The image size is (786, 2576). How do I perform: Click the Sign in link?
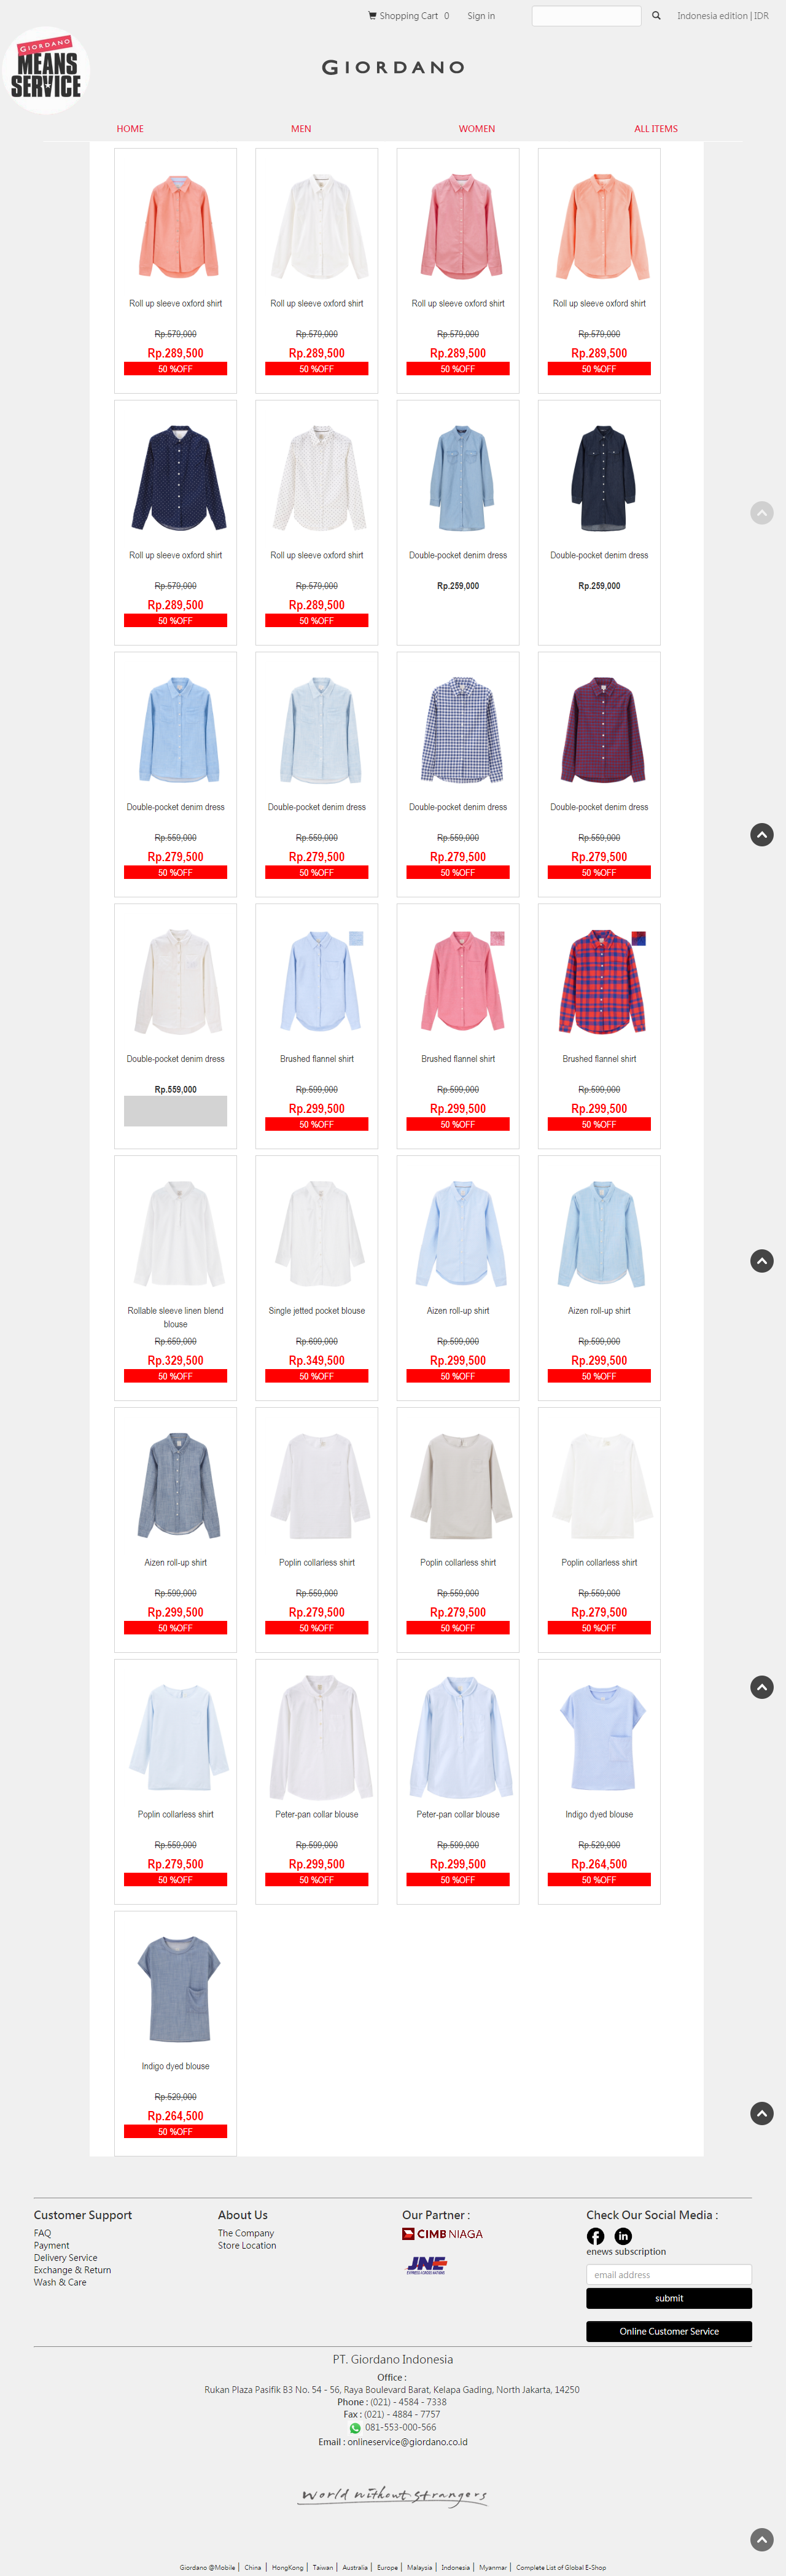point(481,16)
